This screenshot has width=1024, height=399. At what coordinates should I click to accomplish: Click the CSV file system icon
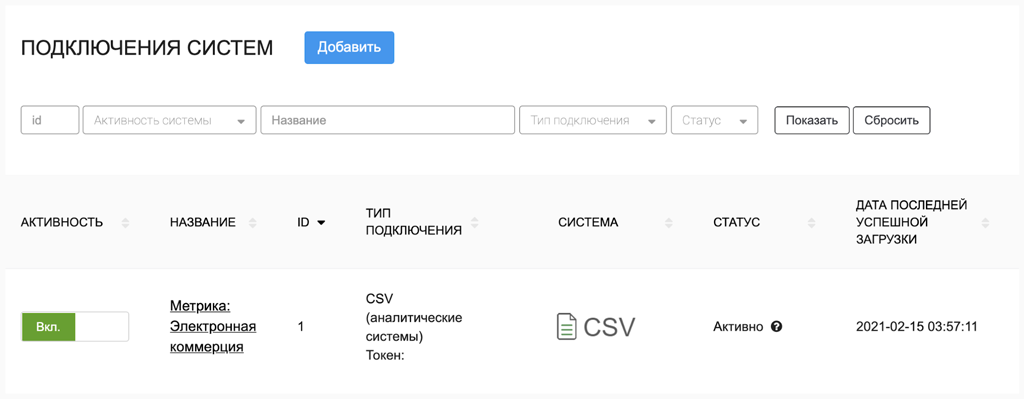595,327
